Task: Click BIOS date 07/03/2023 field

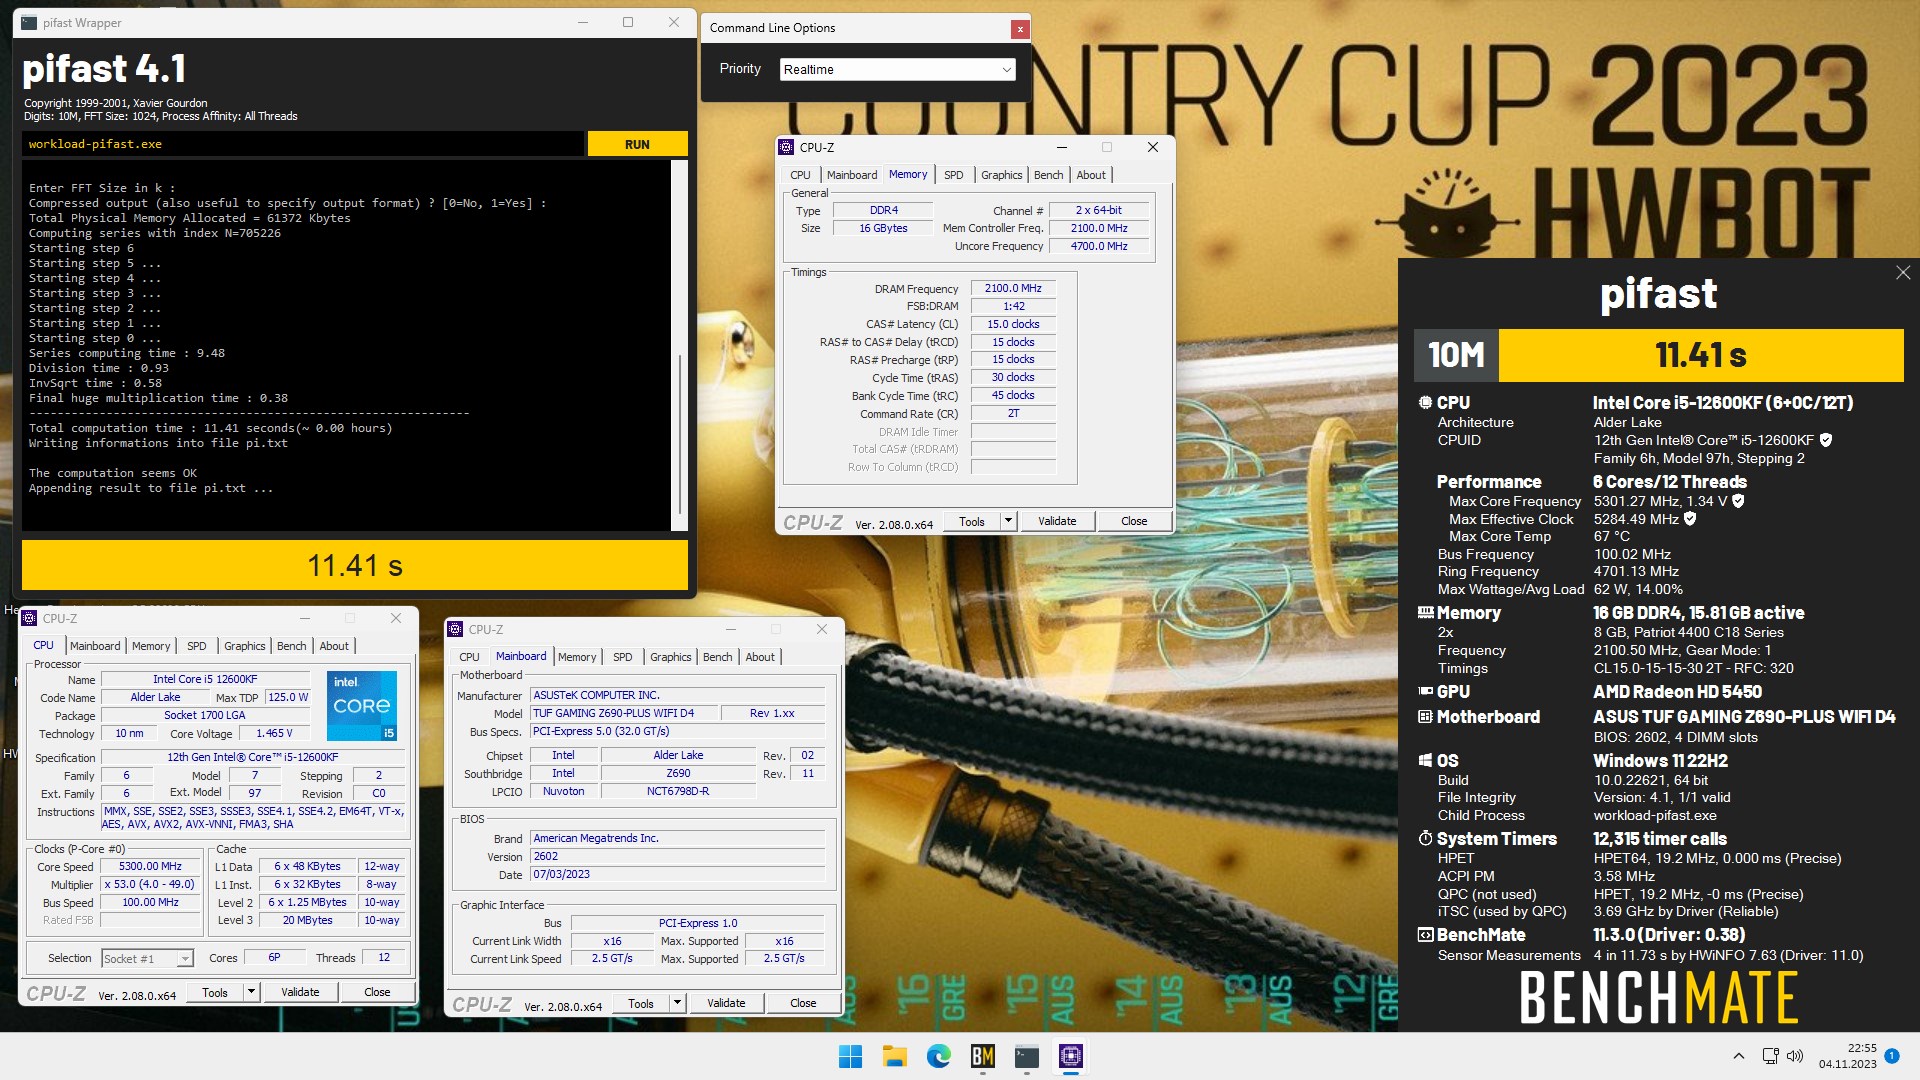Action: pyautogui.click(x=678, y=874)
